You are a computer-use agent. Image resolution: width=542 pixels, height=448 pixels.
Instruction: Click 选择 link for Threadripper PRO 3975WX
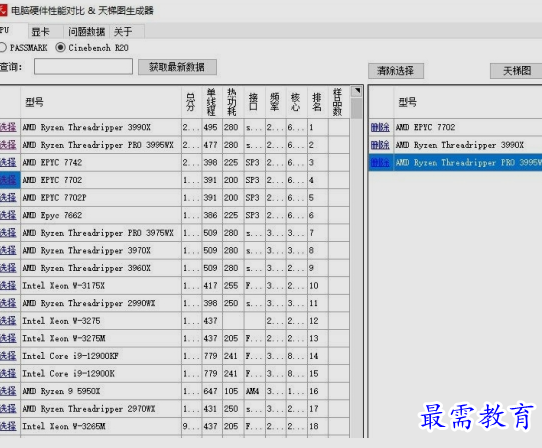8,233
